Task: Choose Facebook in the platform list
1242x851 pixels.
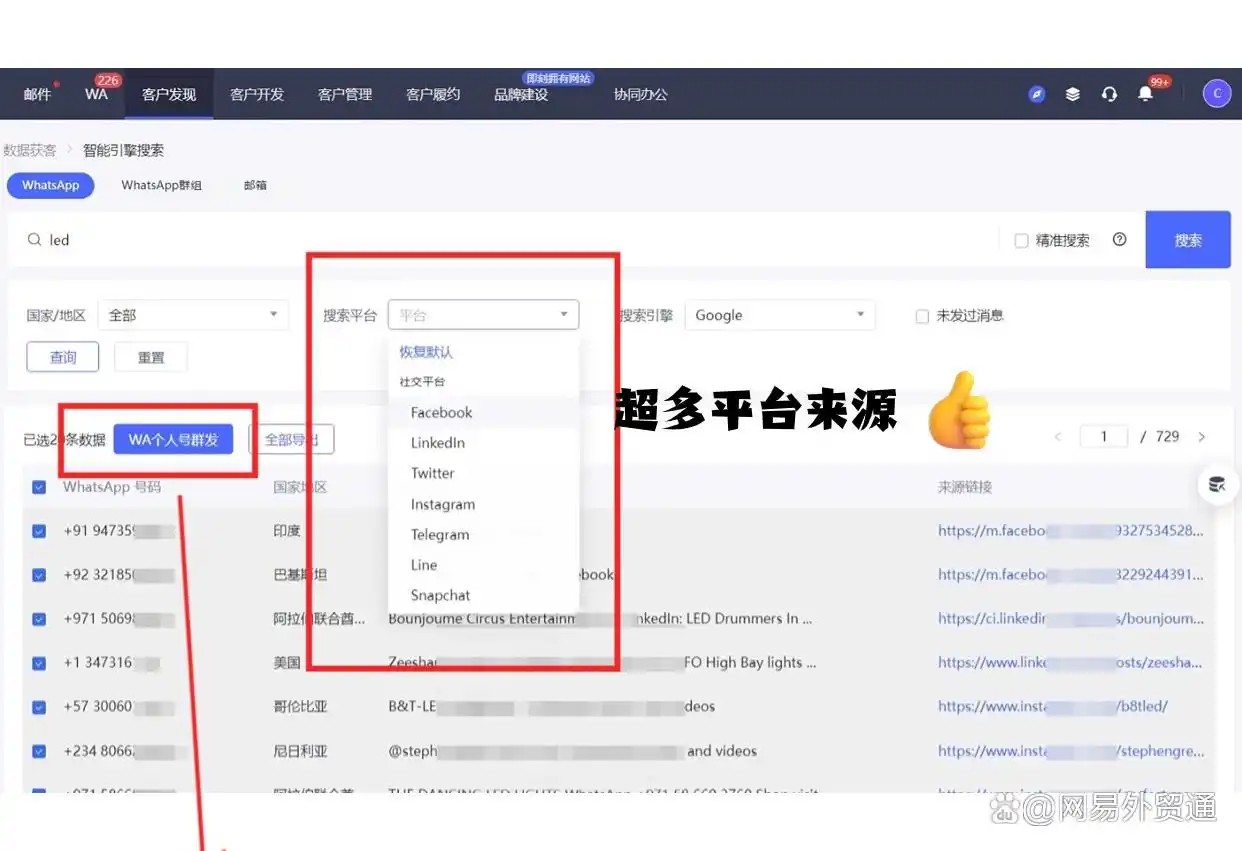Action: [x=441, y=412]
